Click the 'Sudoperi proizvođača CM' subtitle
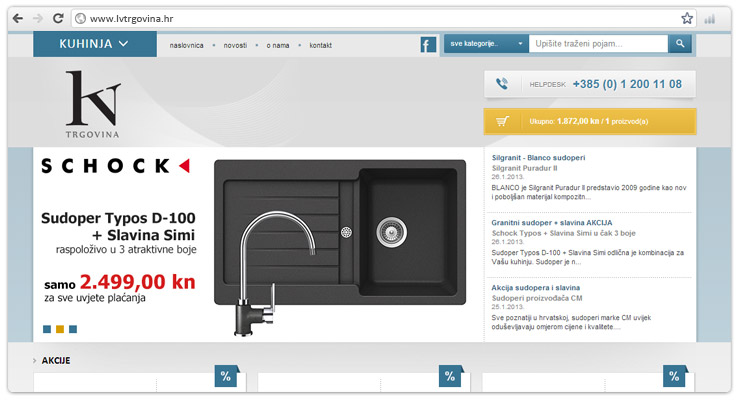740x400 pixels. [x=537, y=298]
